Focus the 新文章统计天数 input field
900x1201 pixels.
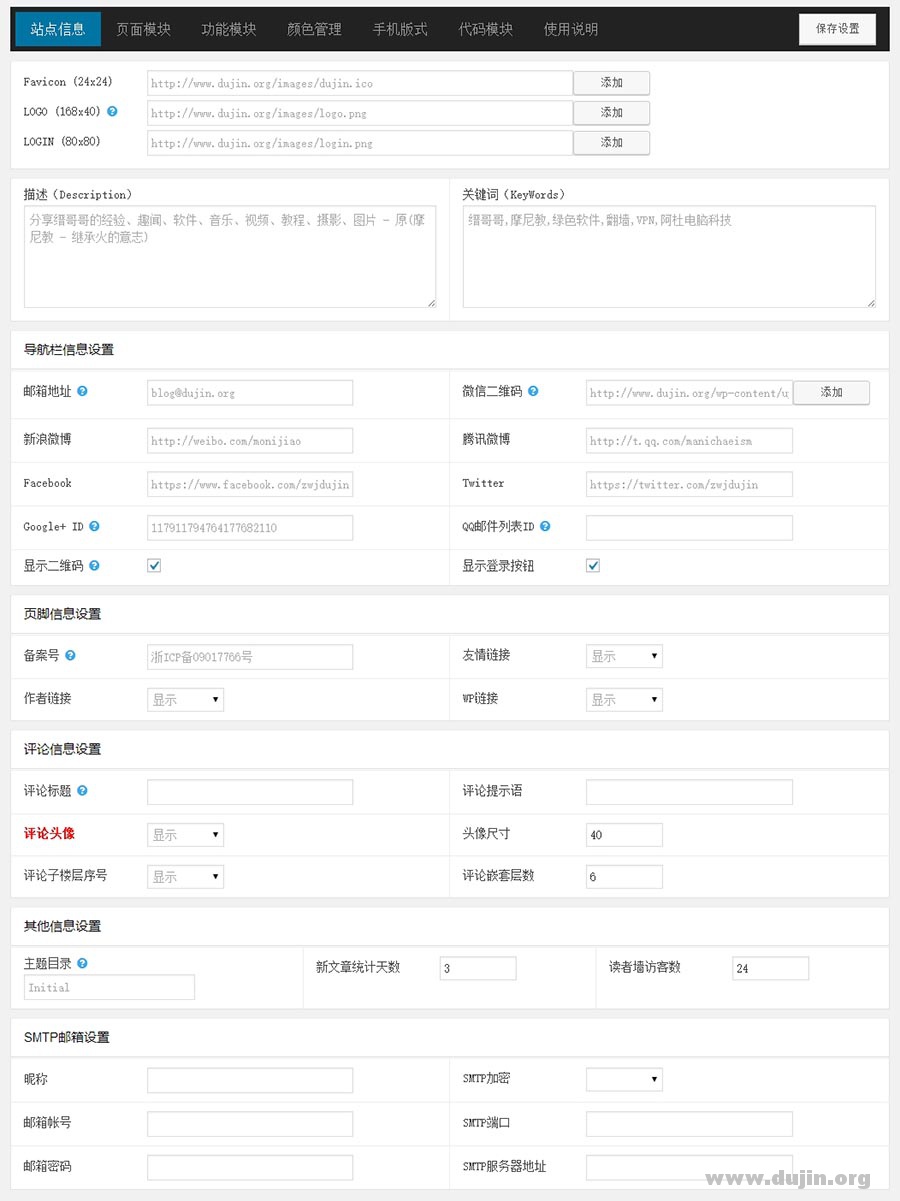click(x=478, y=968)
